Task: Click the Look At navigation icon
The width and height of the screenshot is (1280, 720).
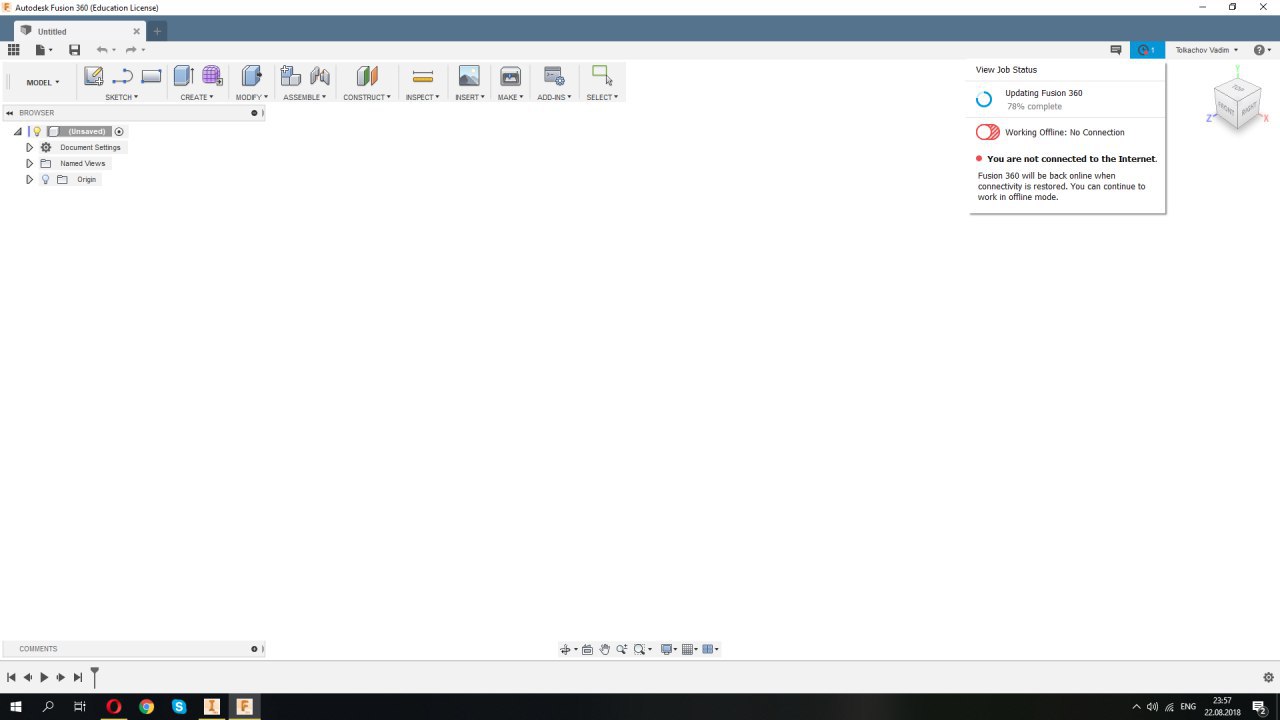Action: 587,650
